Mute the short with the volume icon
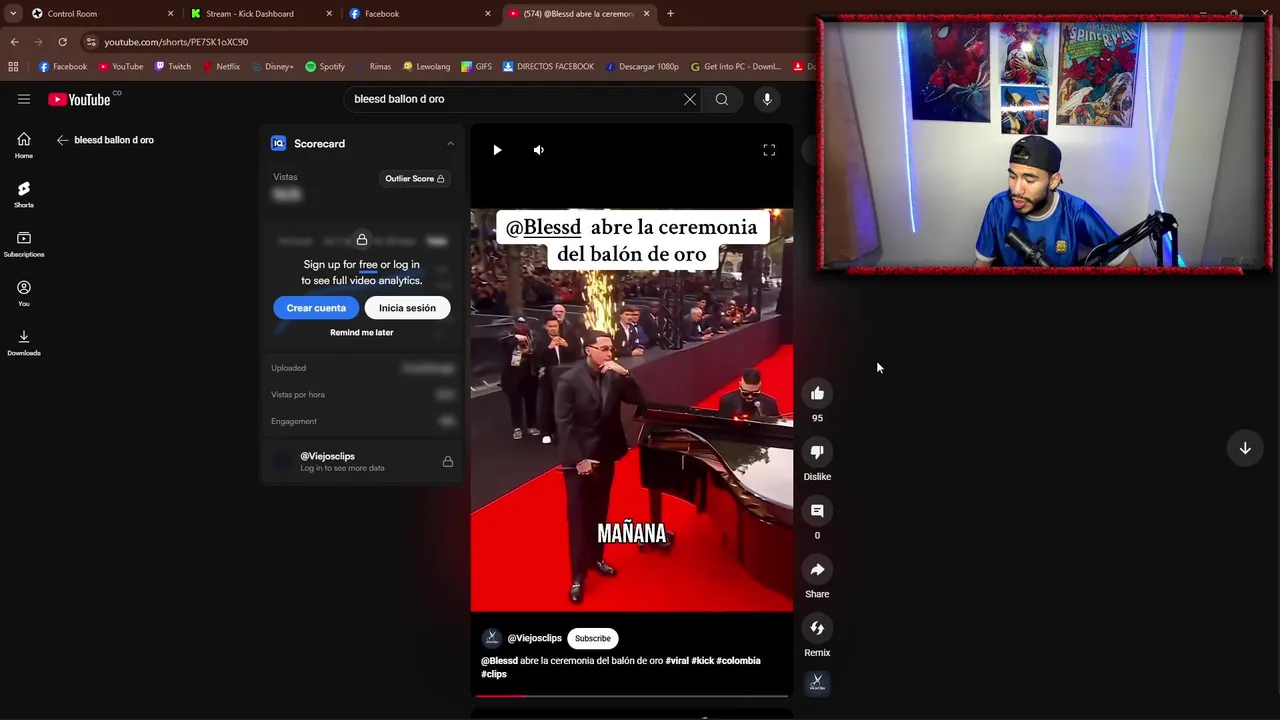Screen dimensions: 1280x720 pos(538,150)
